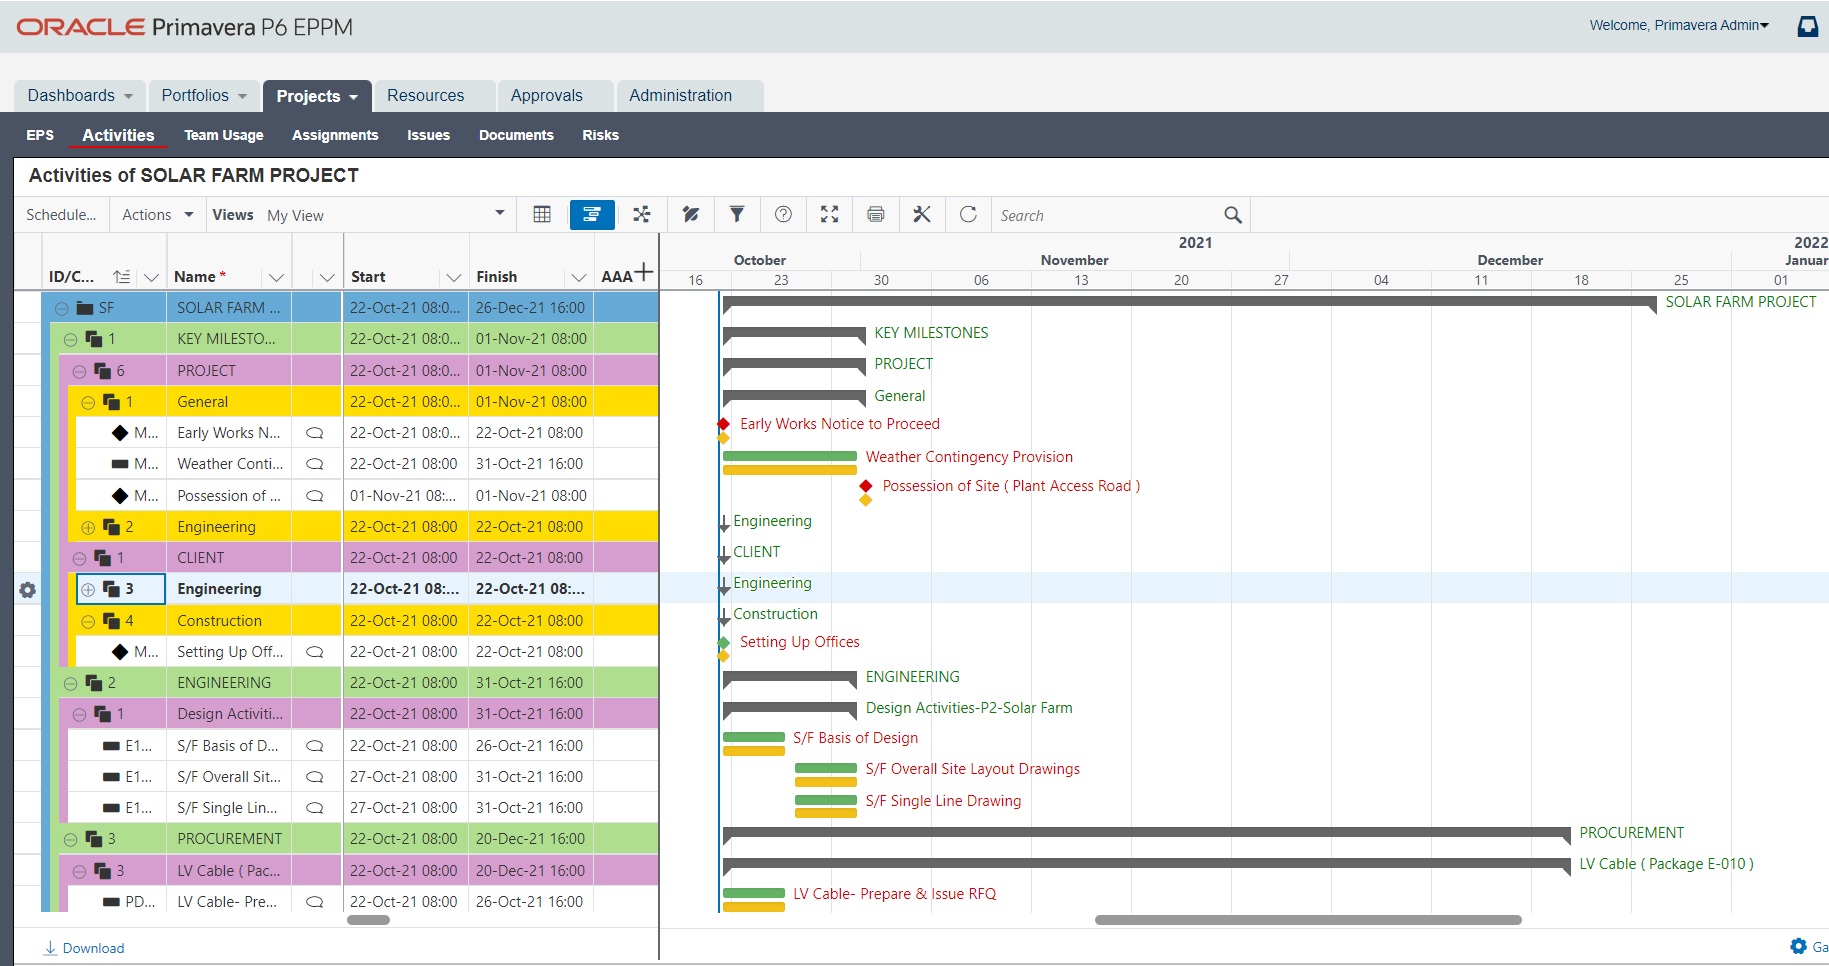Collapse the PROCUREMENT WBS group
This screenshot has height=966, width=1829.
pos(70,840)
